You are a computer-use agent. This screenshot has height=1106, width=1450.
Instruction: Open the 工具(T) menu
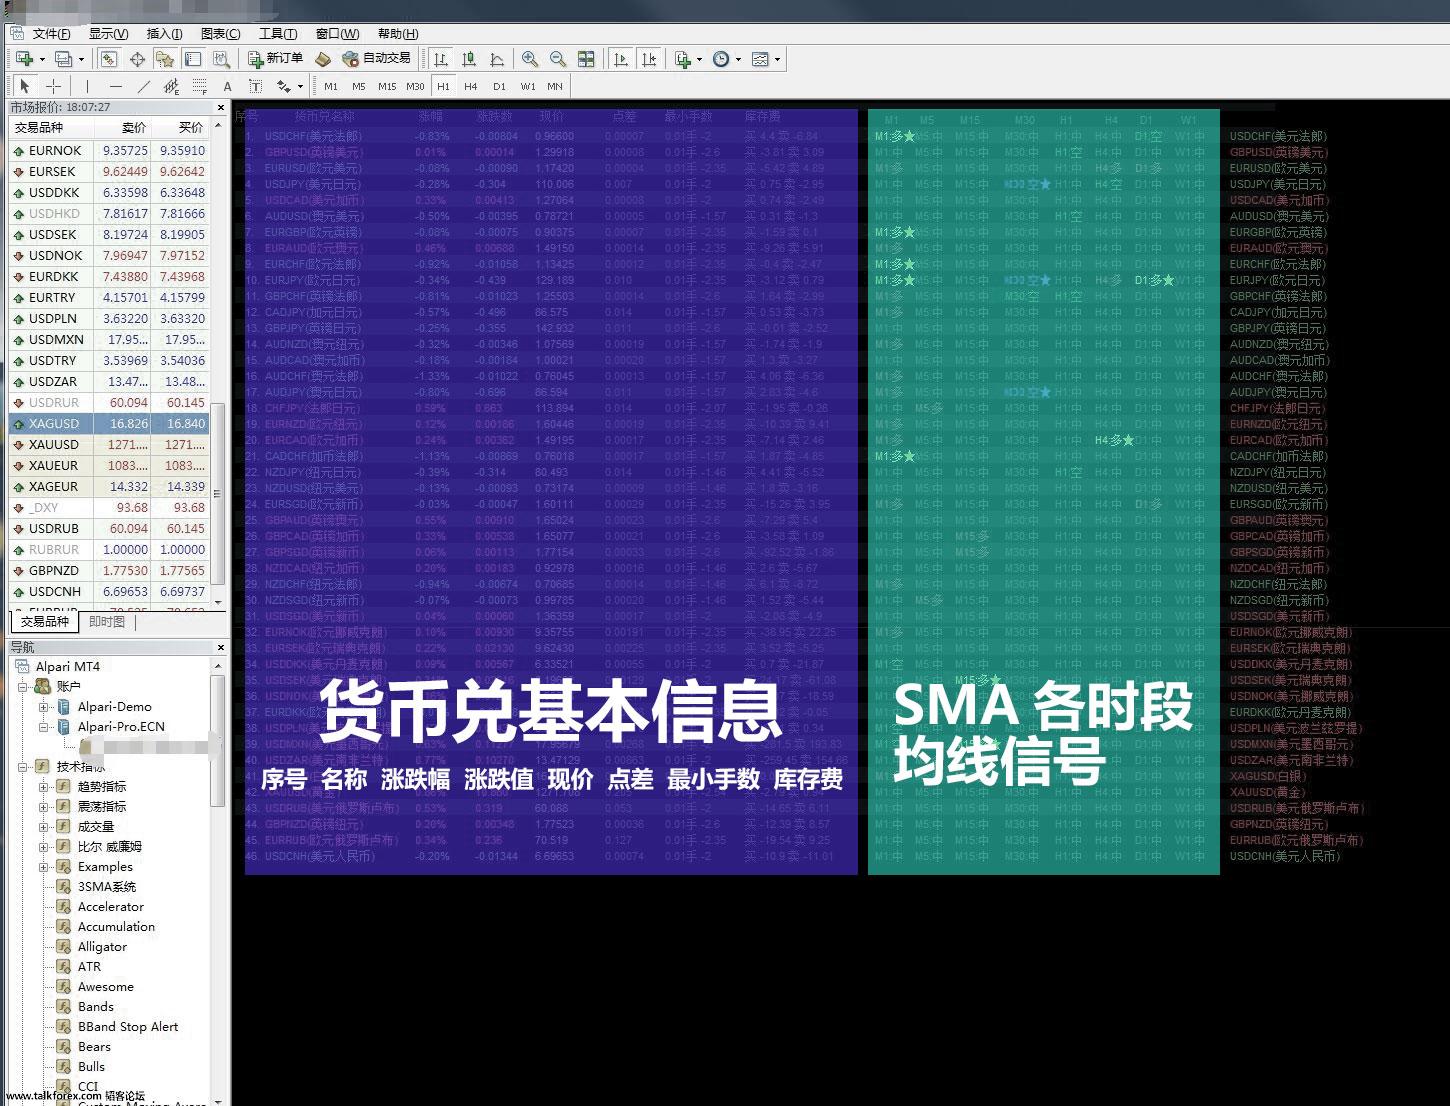pos(278,33)
